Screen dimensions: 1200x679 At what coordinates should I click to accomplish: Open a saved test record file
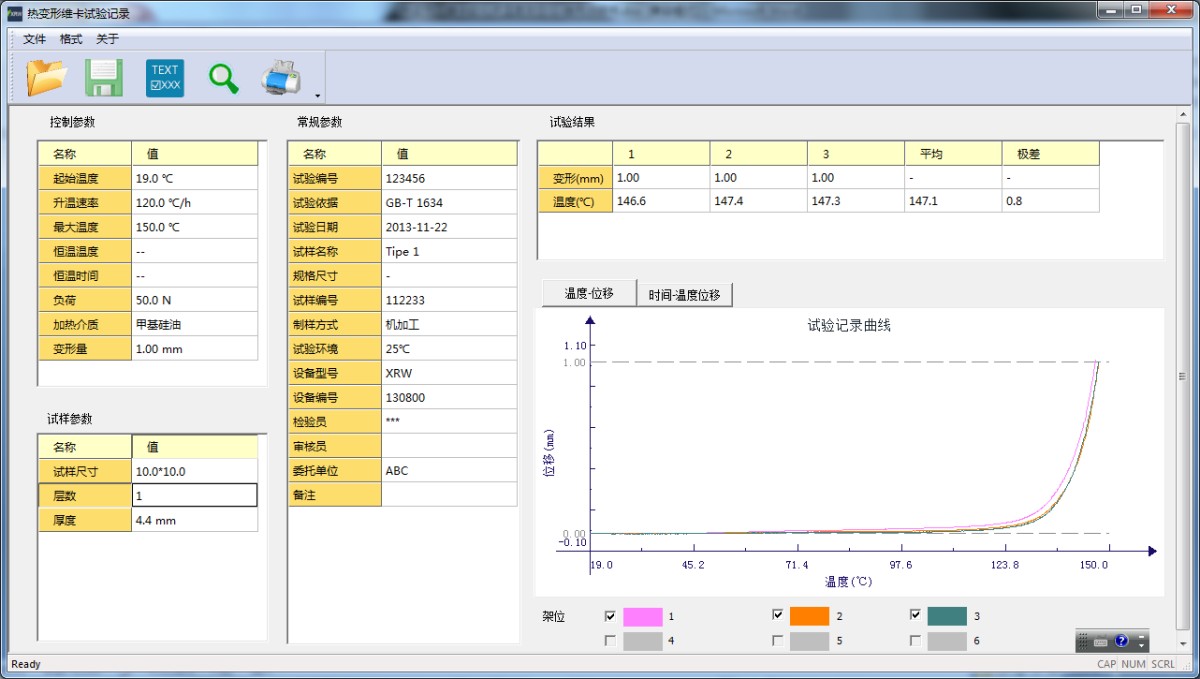point(46,77)
